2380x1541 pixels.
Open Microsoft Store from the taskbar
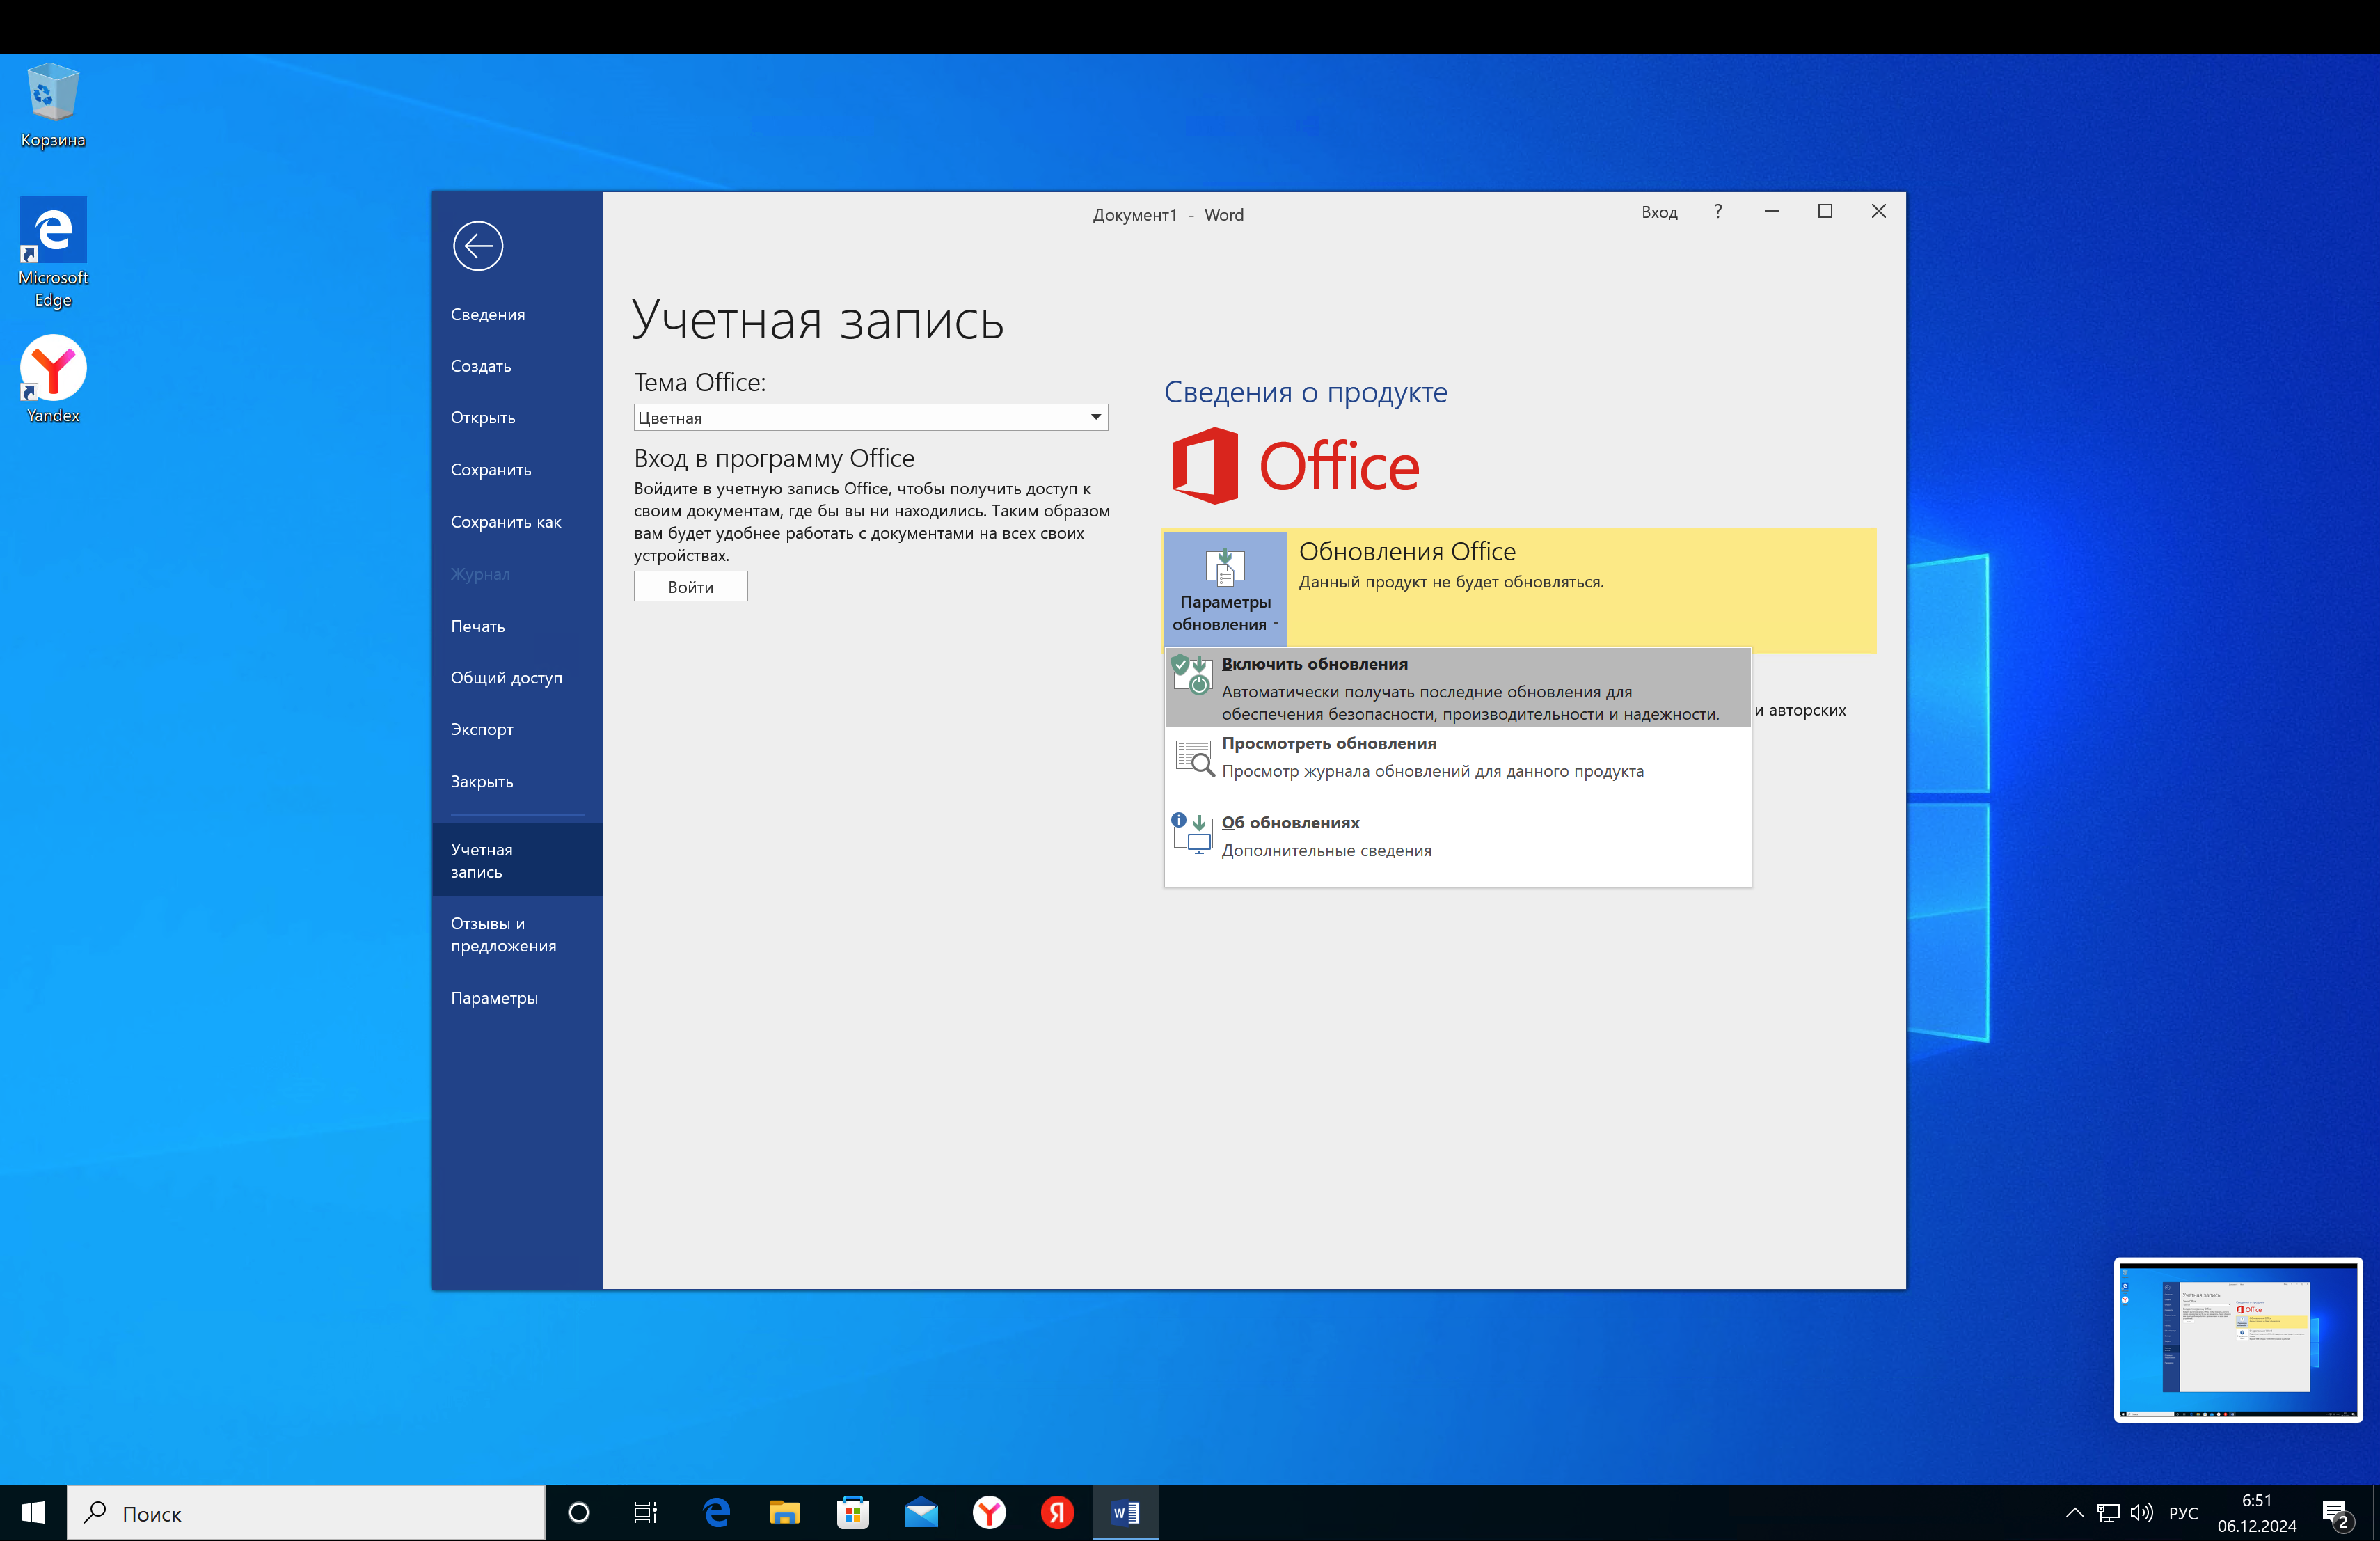pyautogui.click(x=853, y=1513)
